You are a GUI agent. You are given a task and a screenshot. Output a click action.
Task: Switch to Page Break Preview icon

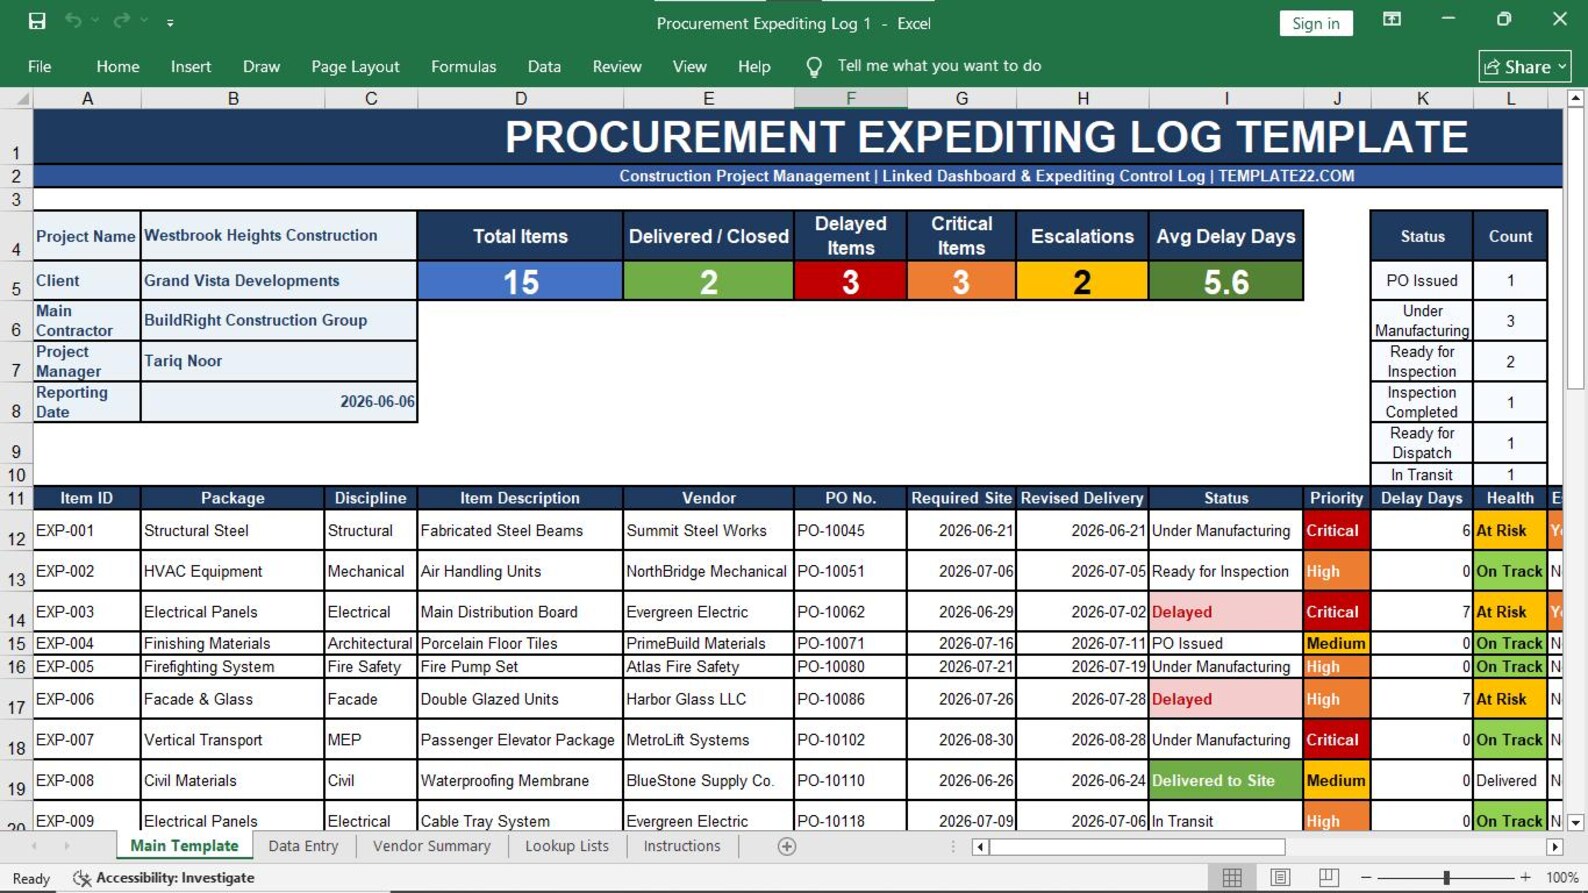pos(1328,877)
